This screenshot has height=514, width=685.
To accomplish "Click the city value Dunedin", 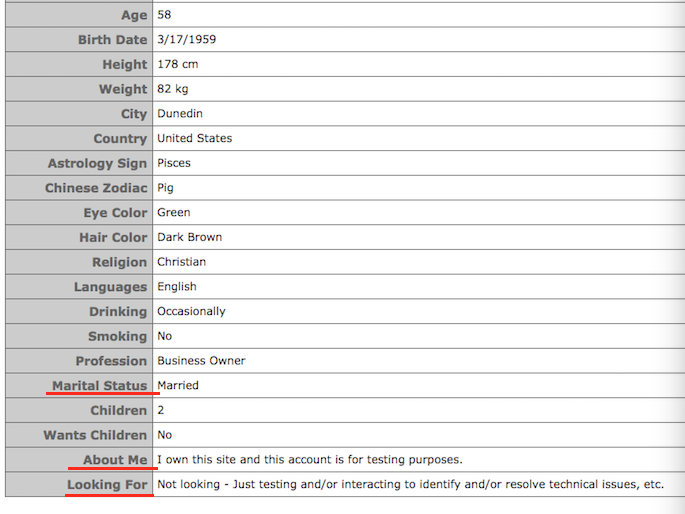I will point(180,114).
